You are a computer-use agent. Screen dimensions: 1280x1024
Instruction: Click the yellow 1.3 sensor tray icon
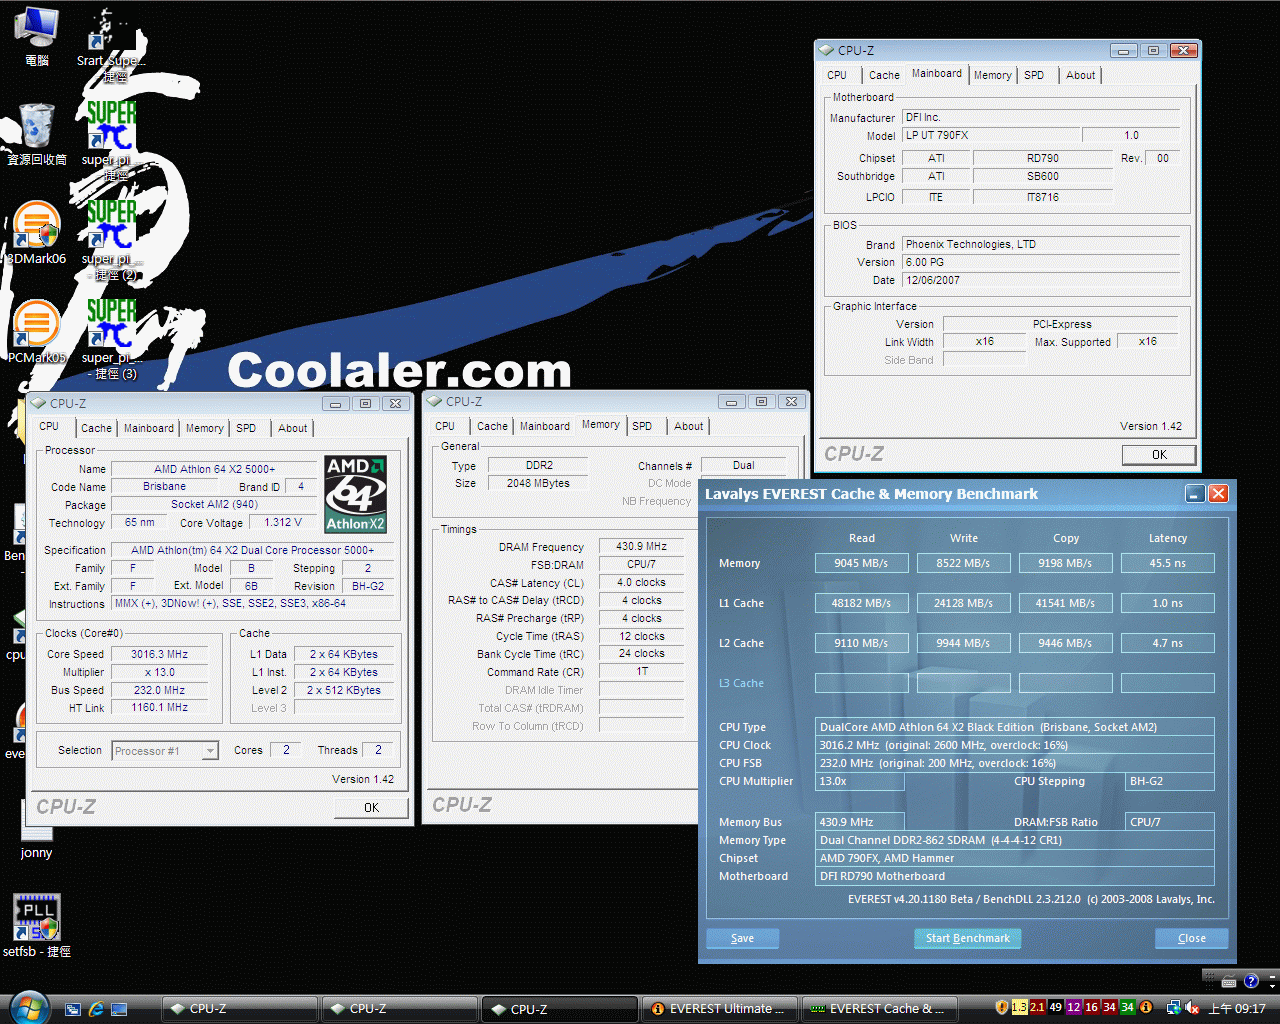pyautogui.click(x=1020, y=1008)
